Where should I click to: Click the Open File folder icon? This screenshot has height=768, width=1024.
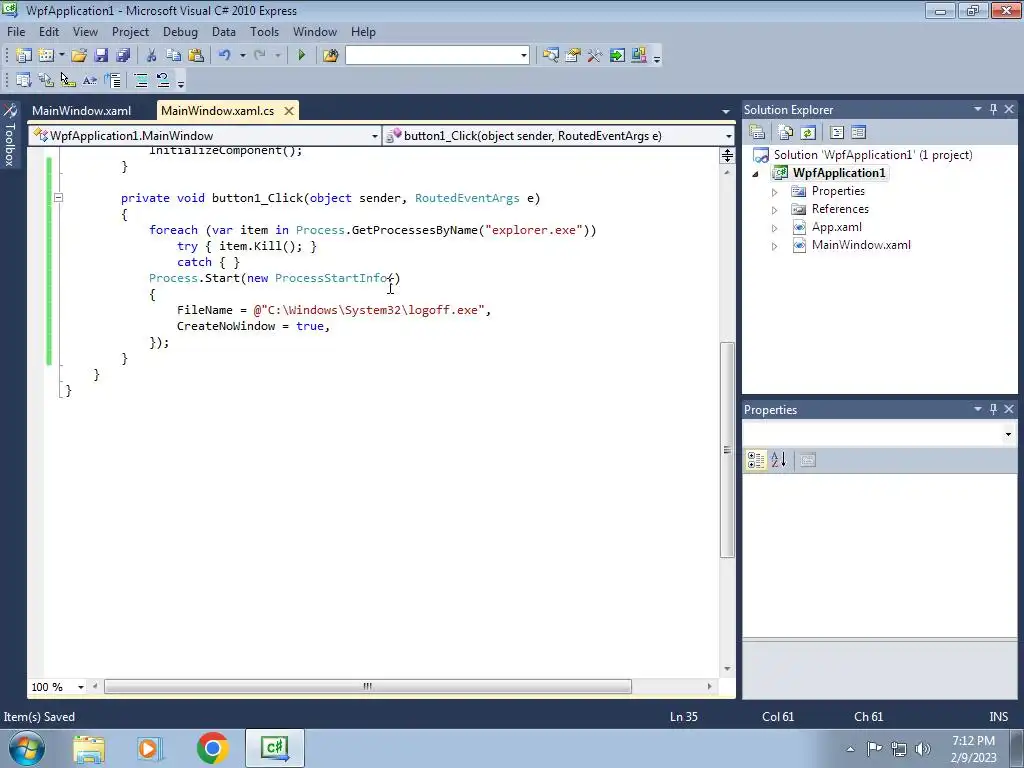[x=79, y=56]
